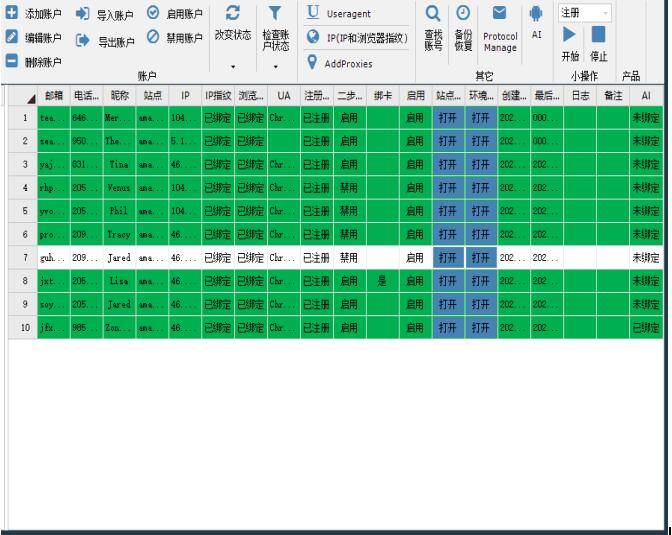The width and height of the screenshot is (672, 535).
Task: Select row header number 1
Action: (23, 118)
